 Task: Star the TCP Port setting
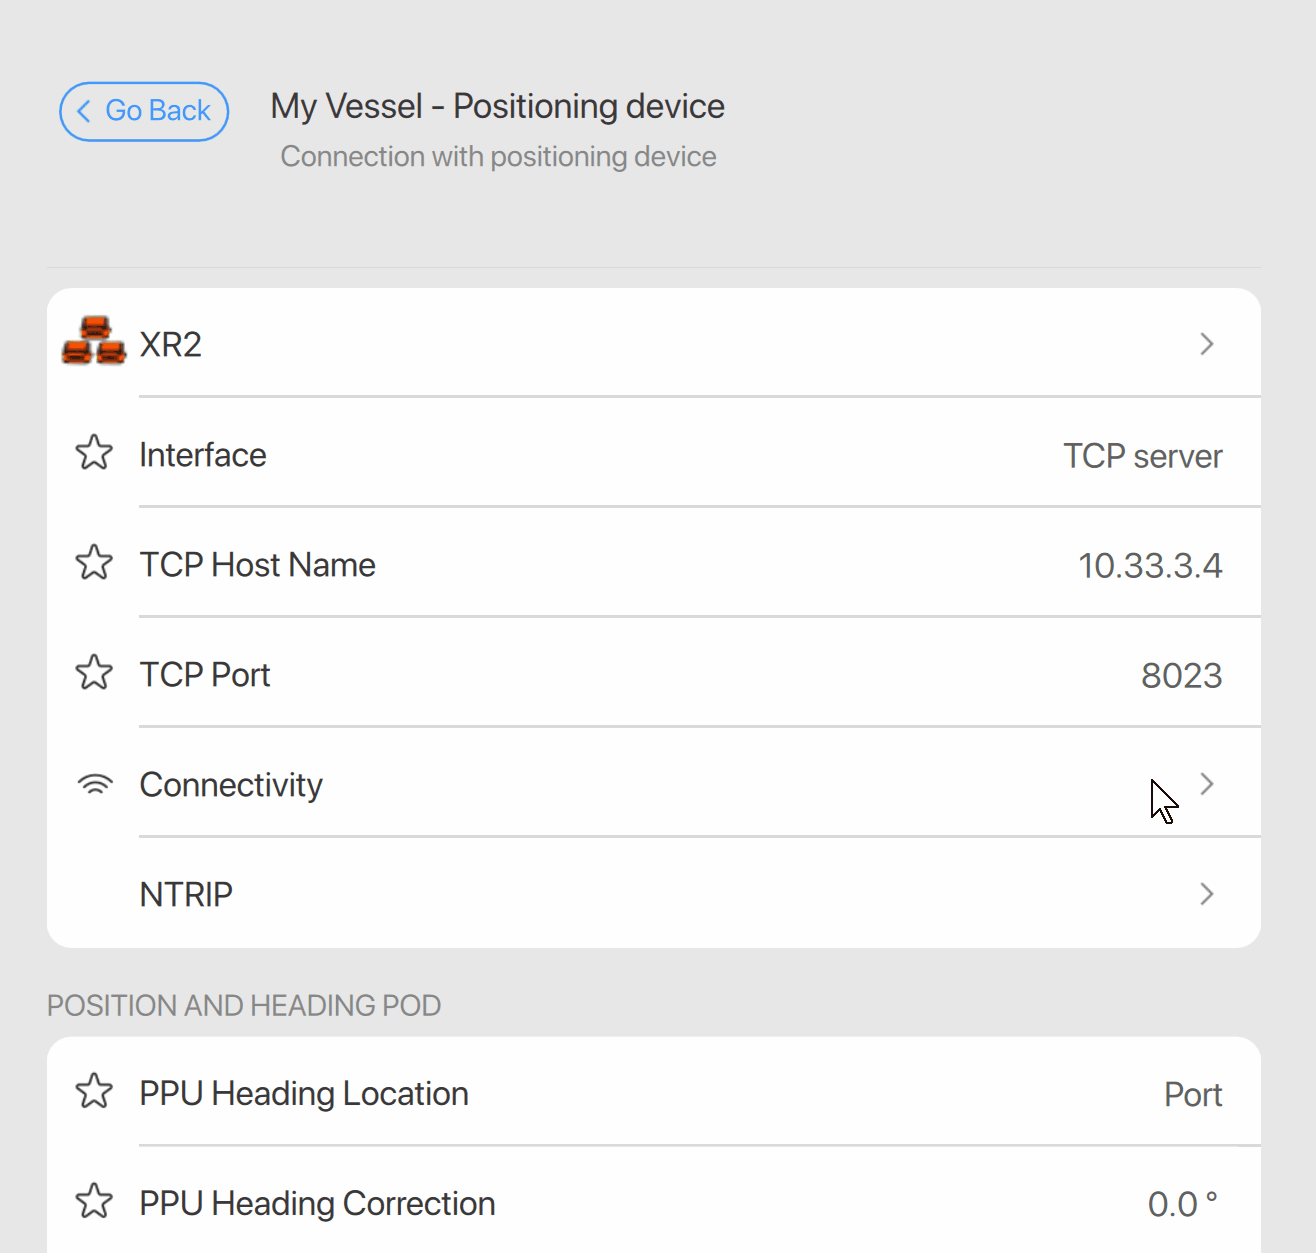95,673
